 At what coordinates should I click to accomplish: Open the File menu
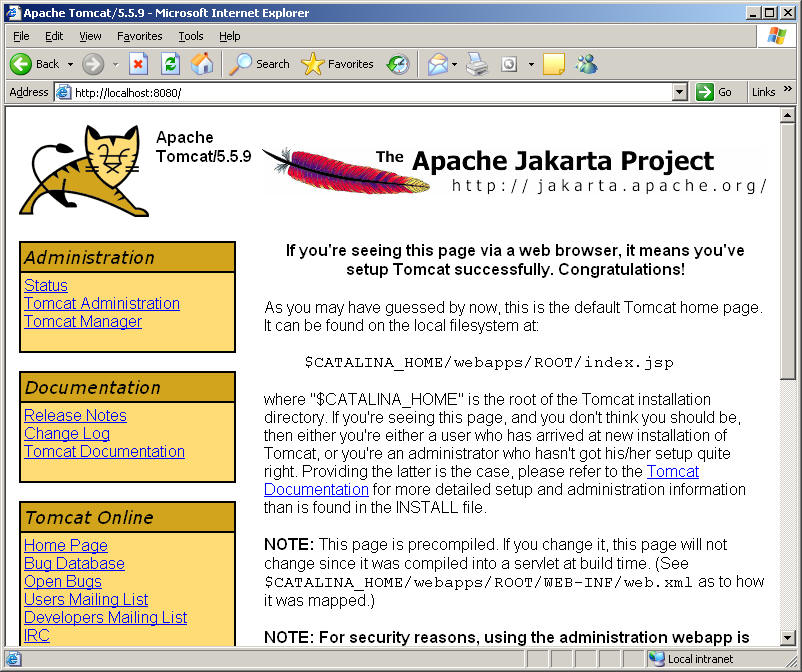pos(21,36)
